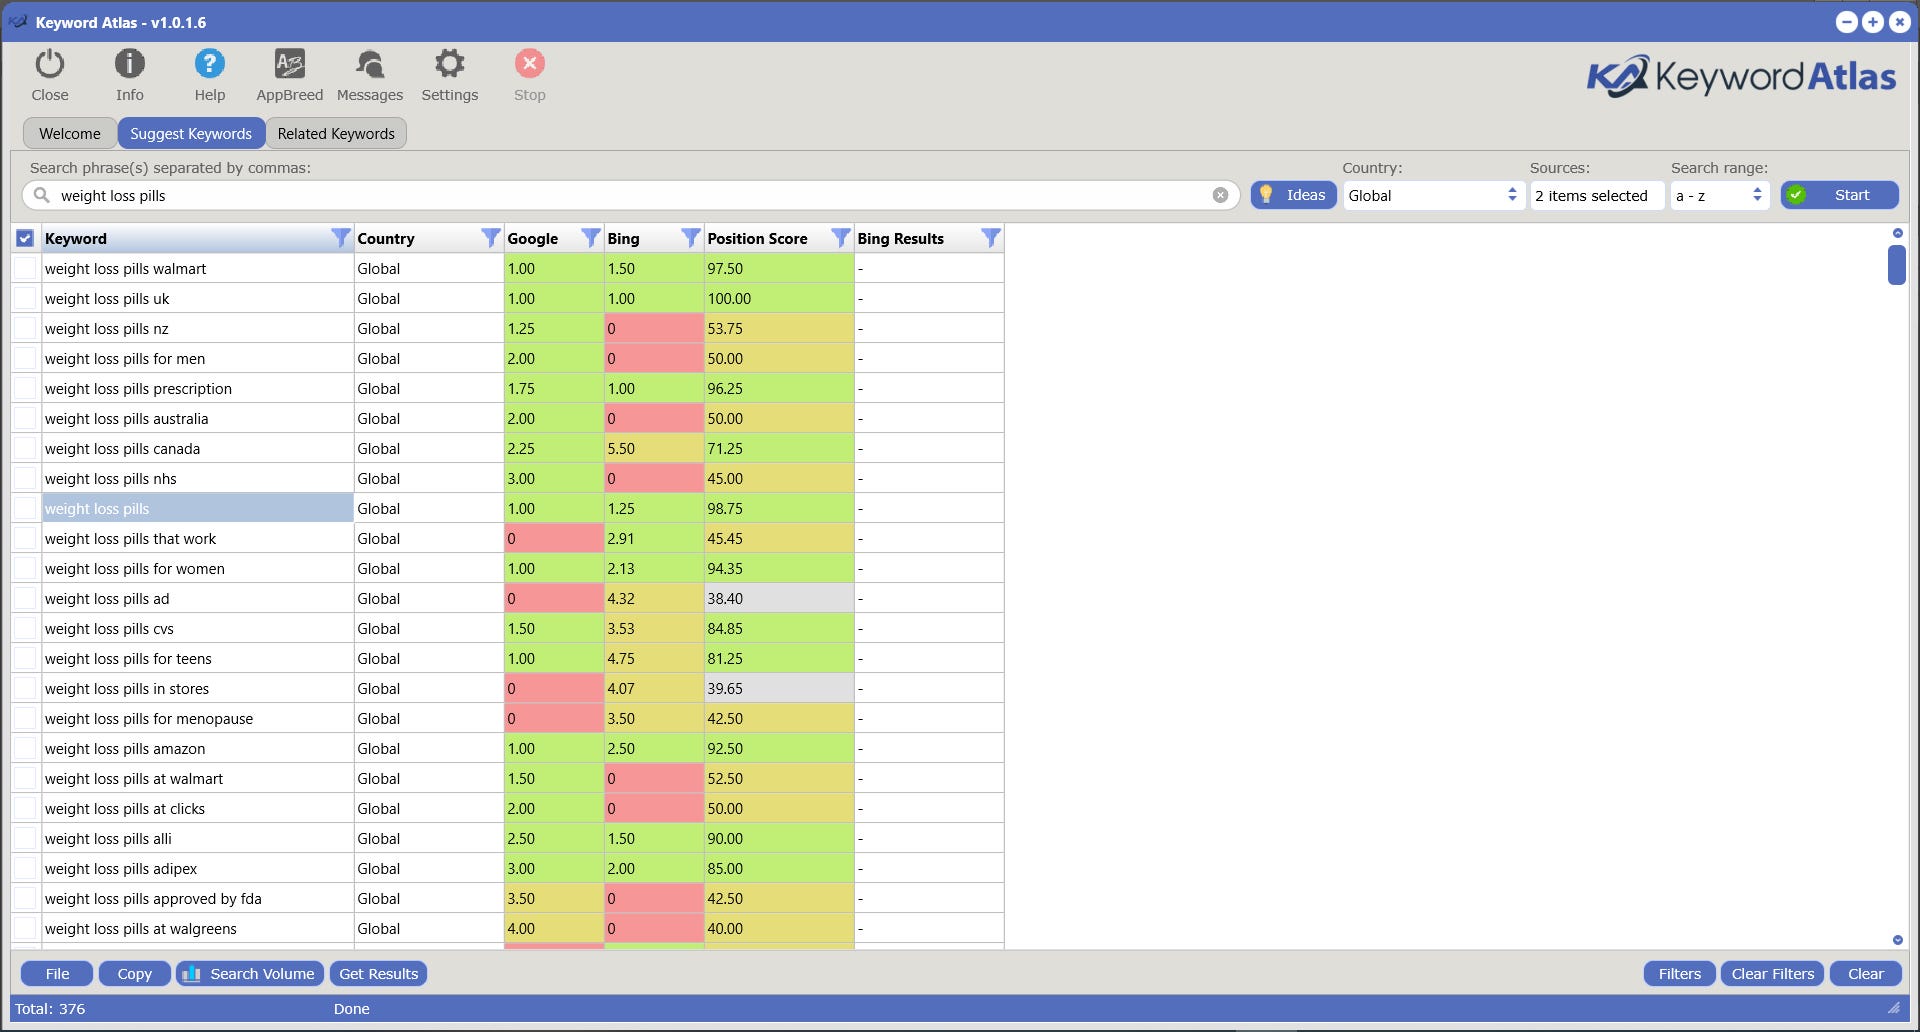Open the Search range a - z dropdown
Image resolution: width=1920 pixels, height=1032 pixels.
click(1719, 195)
